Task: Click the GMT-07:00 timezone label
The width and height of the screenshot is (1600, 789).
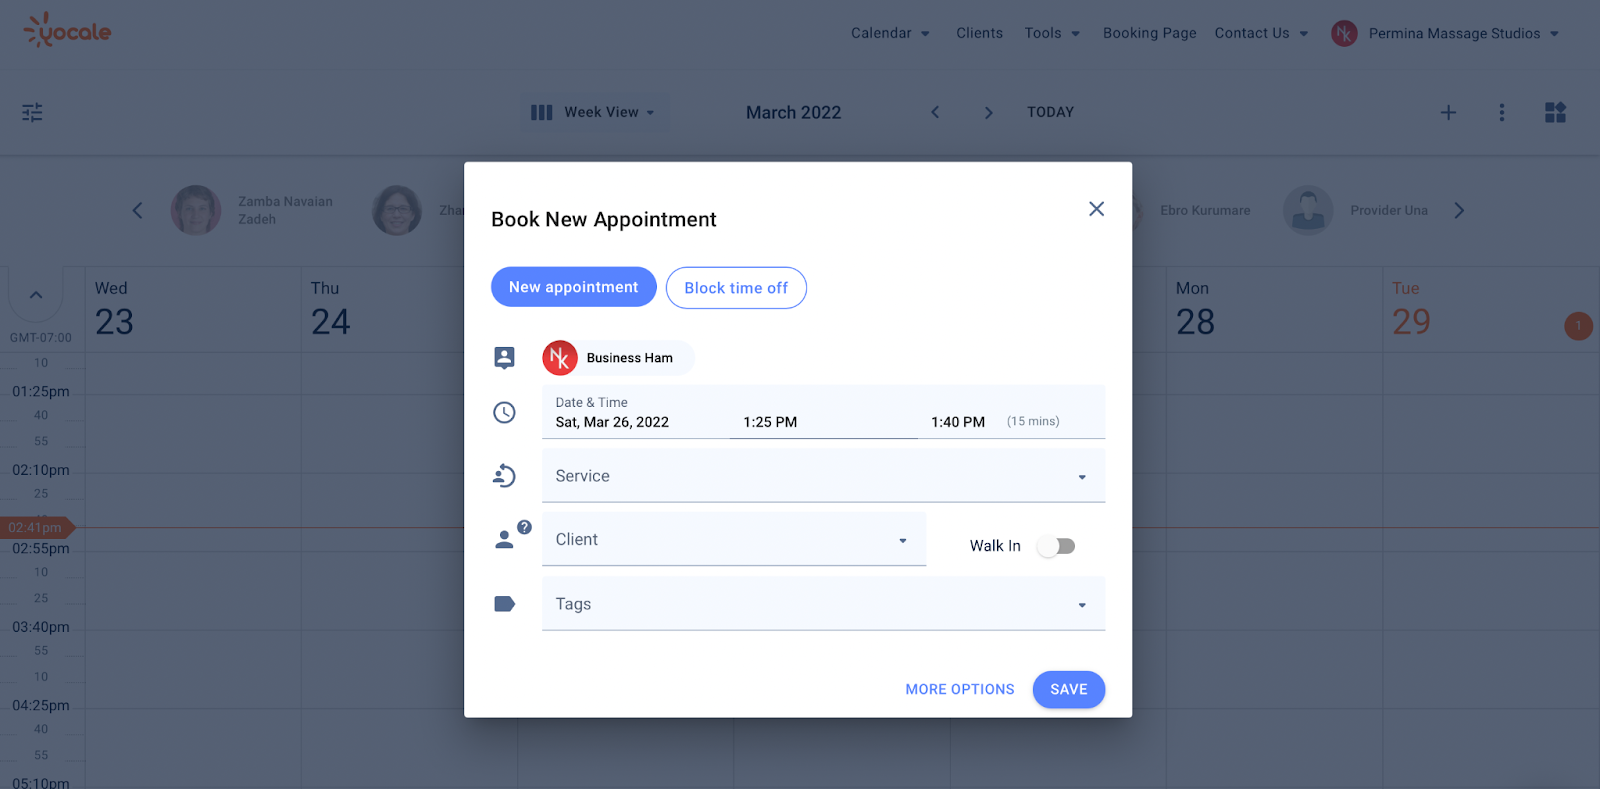Action: (x=41, y=338)
